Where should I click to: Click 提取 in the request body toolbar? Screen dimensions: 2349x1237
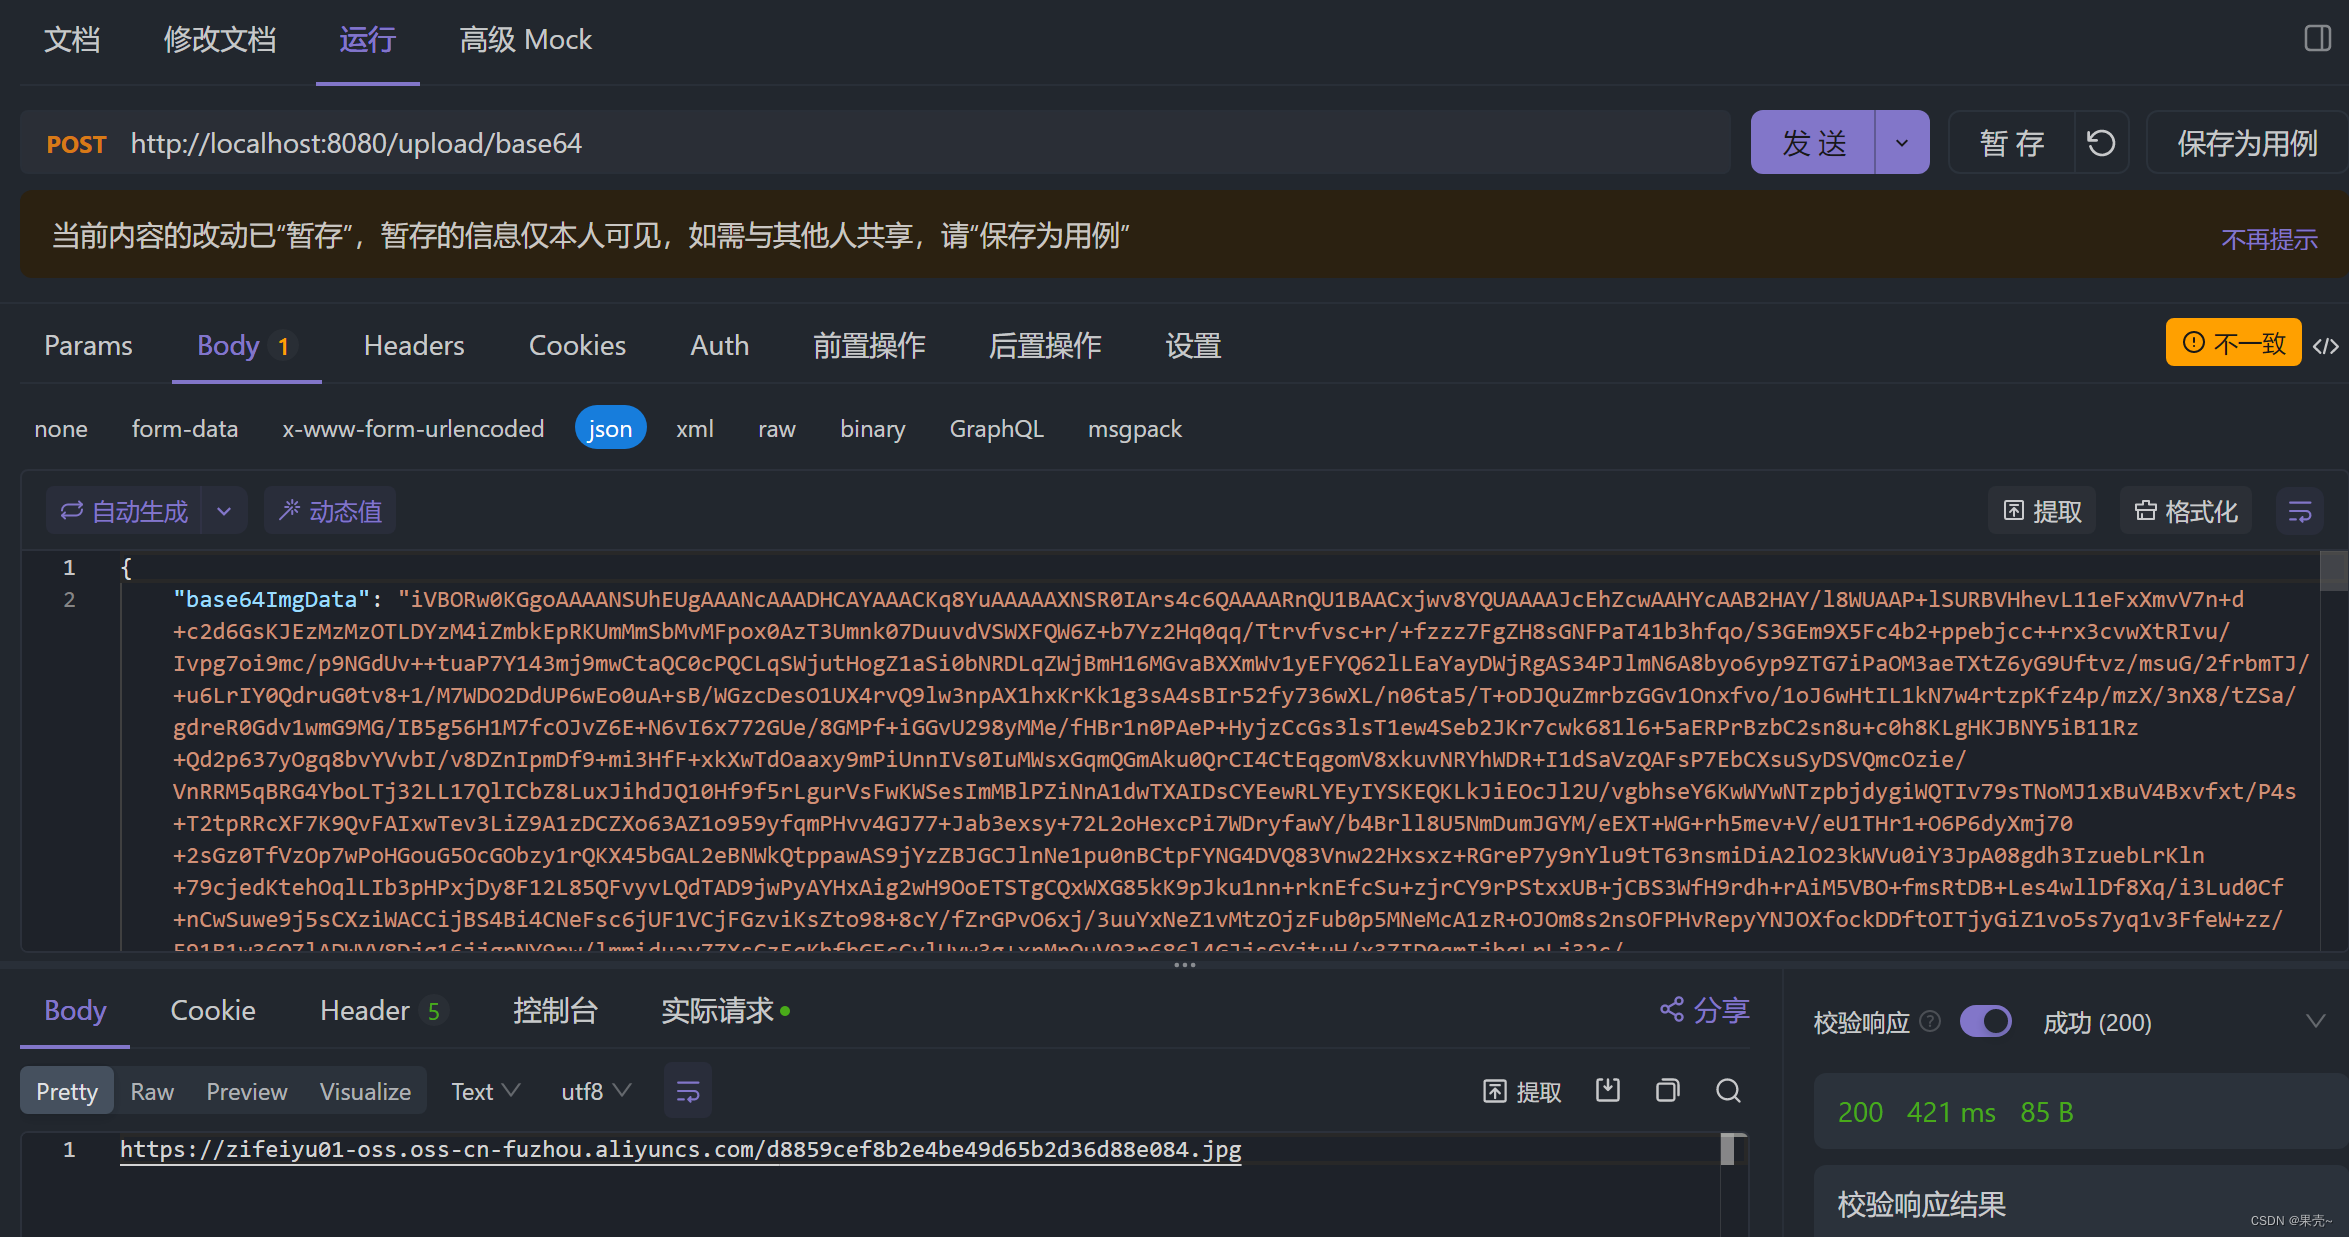click(x=2042, y=512)
